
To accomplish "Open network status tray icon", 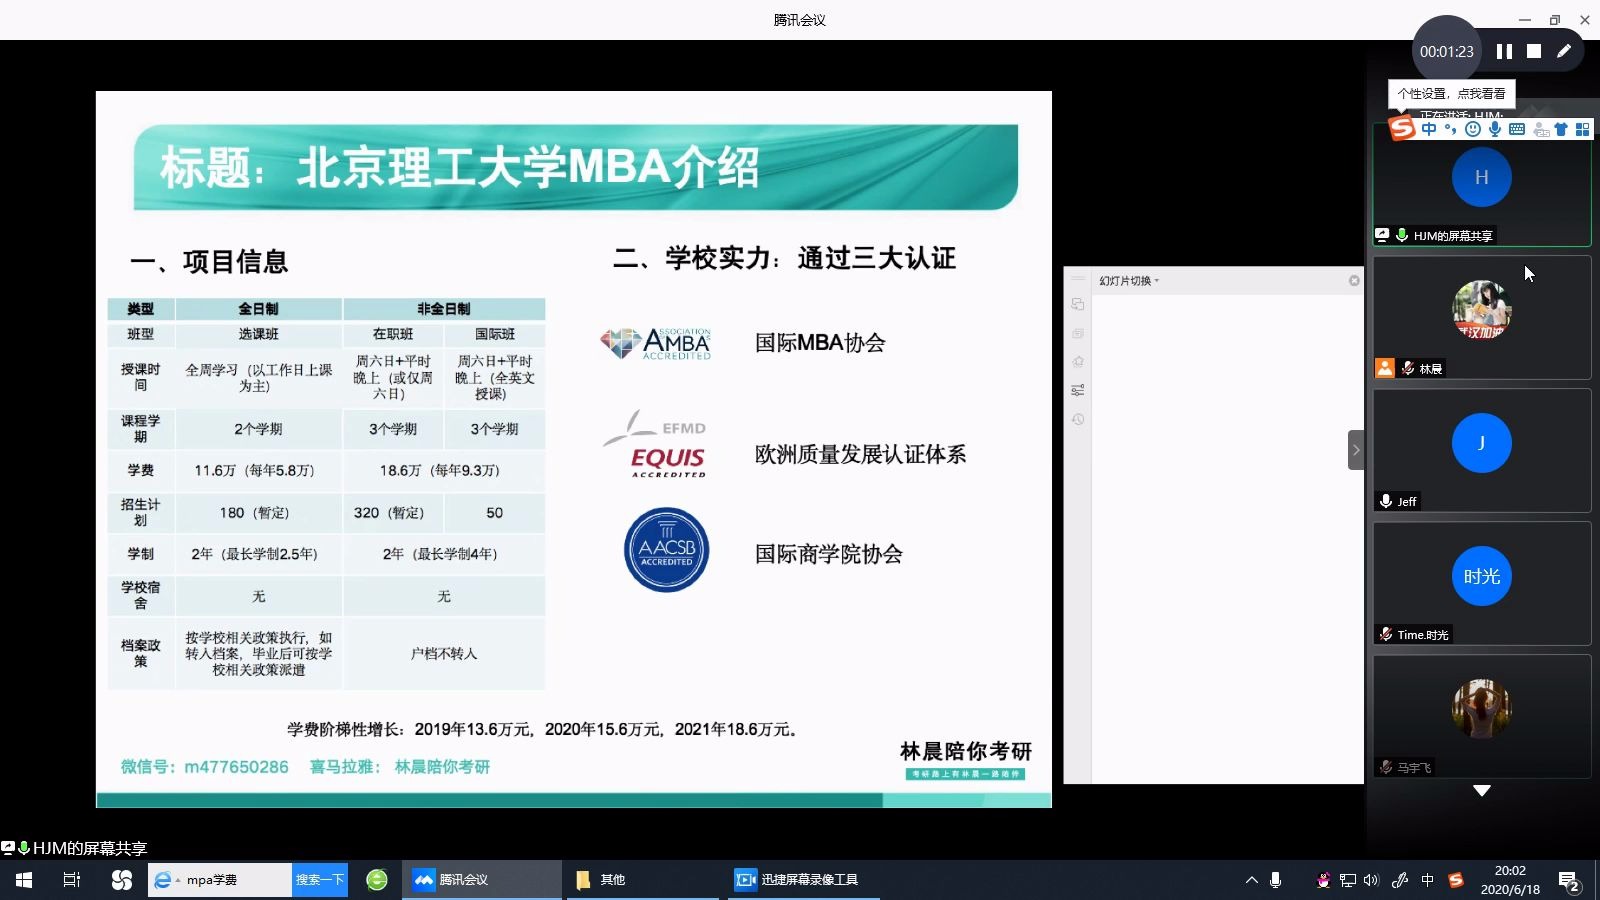I will tap(1348, 880).
